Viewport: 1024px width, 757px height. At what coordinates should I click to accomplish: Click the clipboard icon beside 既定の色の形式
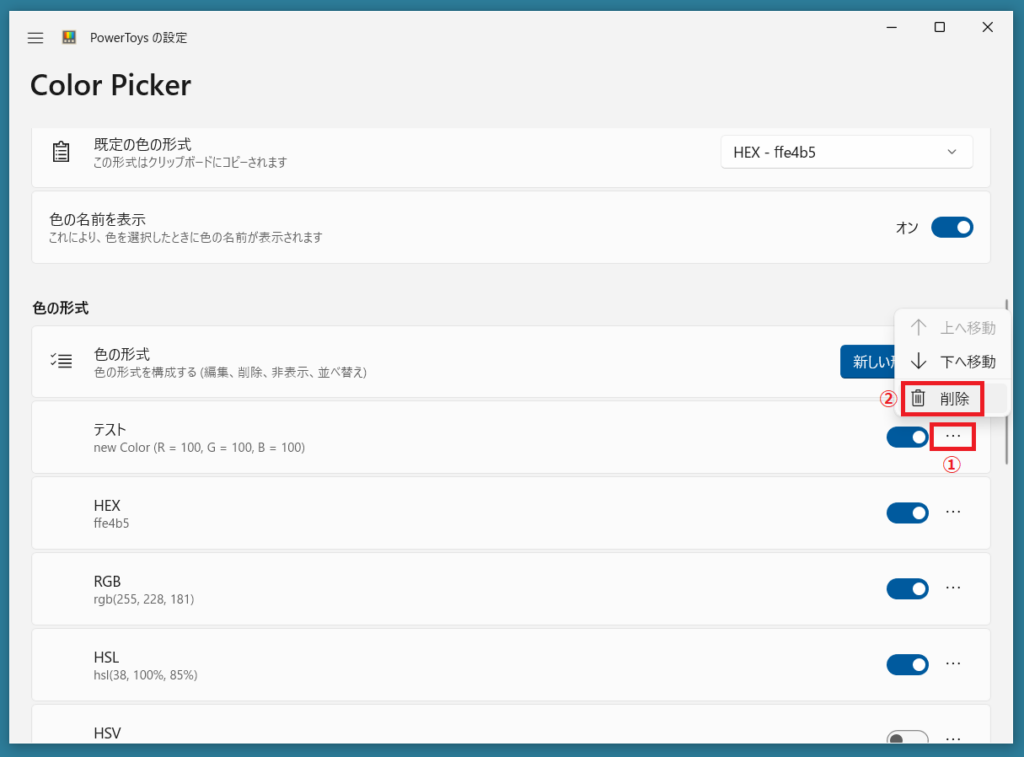click(x=61, y=152)
